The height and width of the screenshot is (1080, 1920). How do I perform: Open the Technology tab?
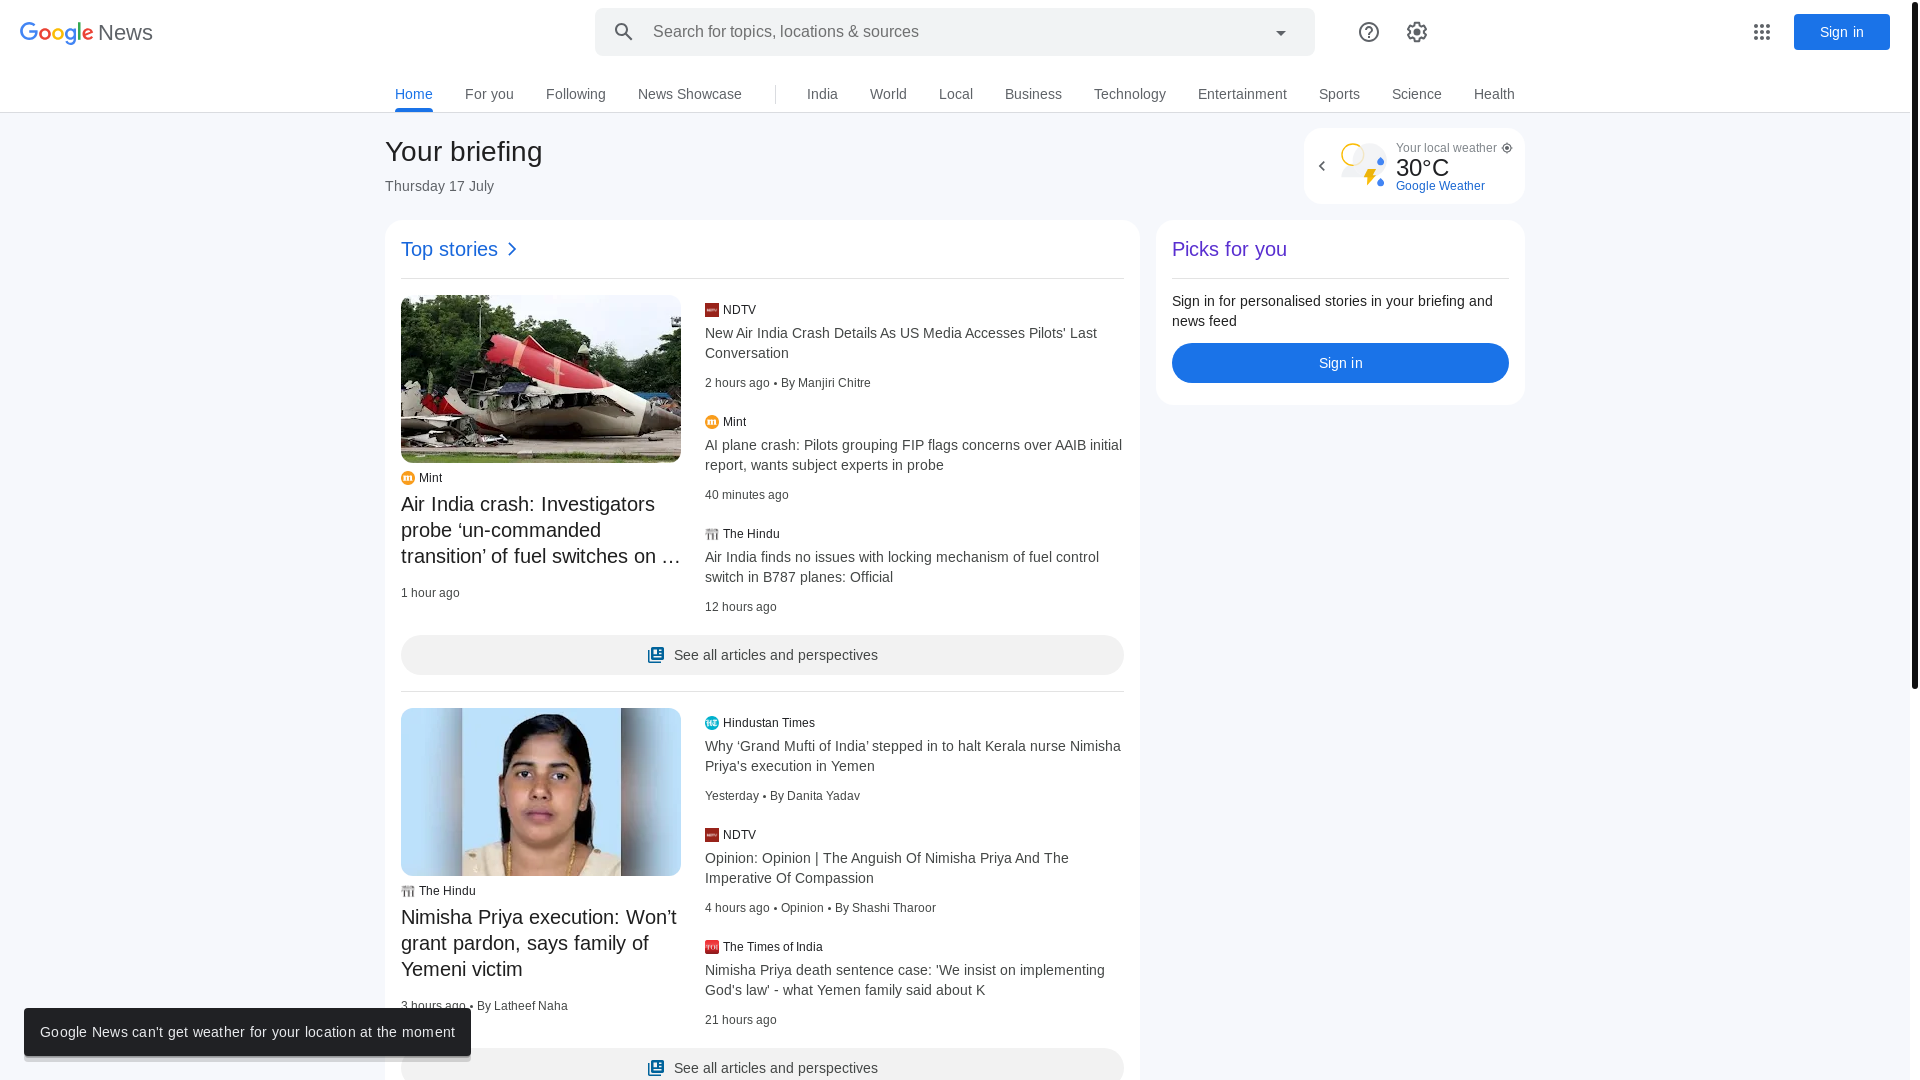(x=1129, y=94)
